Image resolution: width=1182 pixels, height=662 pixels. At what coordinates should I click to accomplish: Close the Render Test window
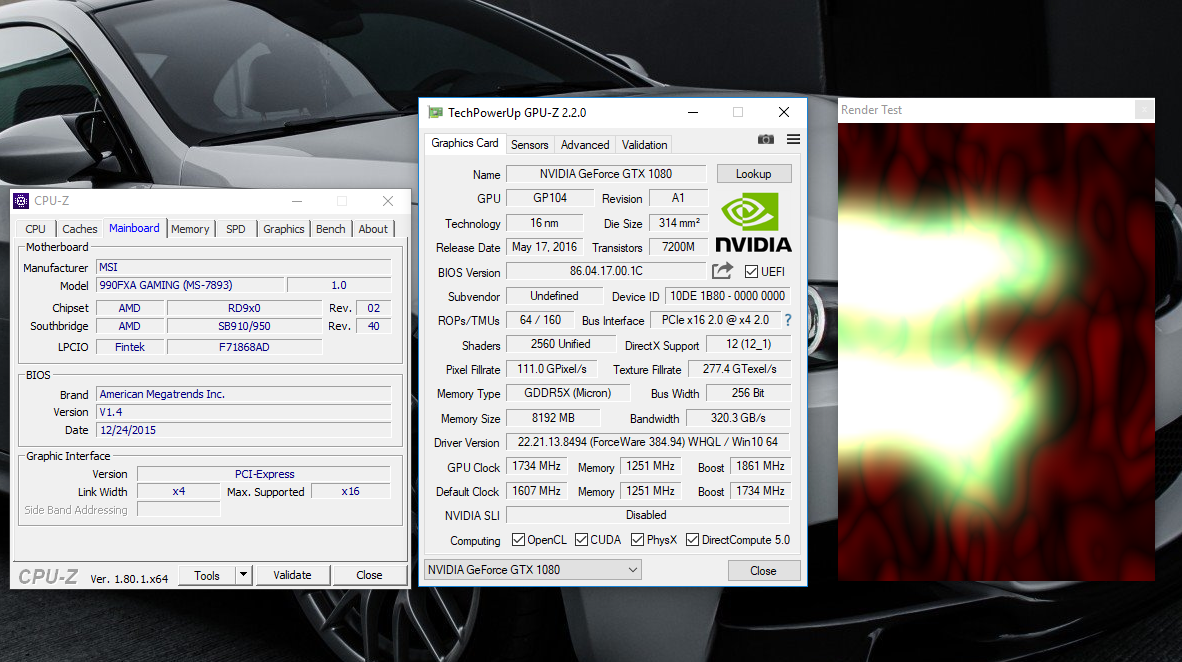(x=1144, y=110)
